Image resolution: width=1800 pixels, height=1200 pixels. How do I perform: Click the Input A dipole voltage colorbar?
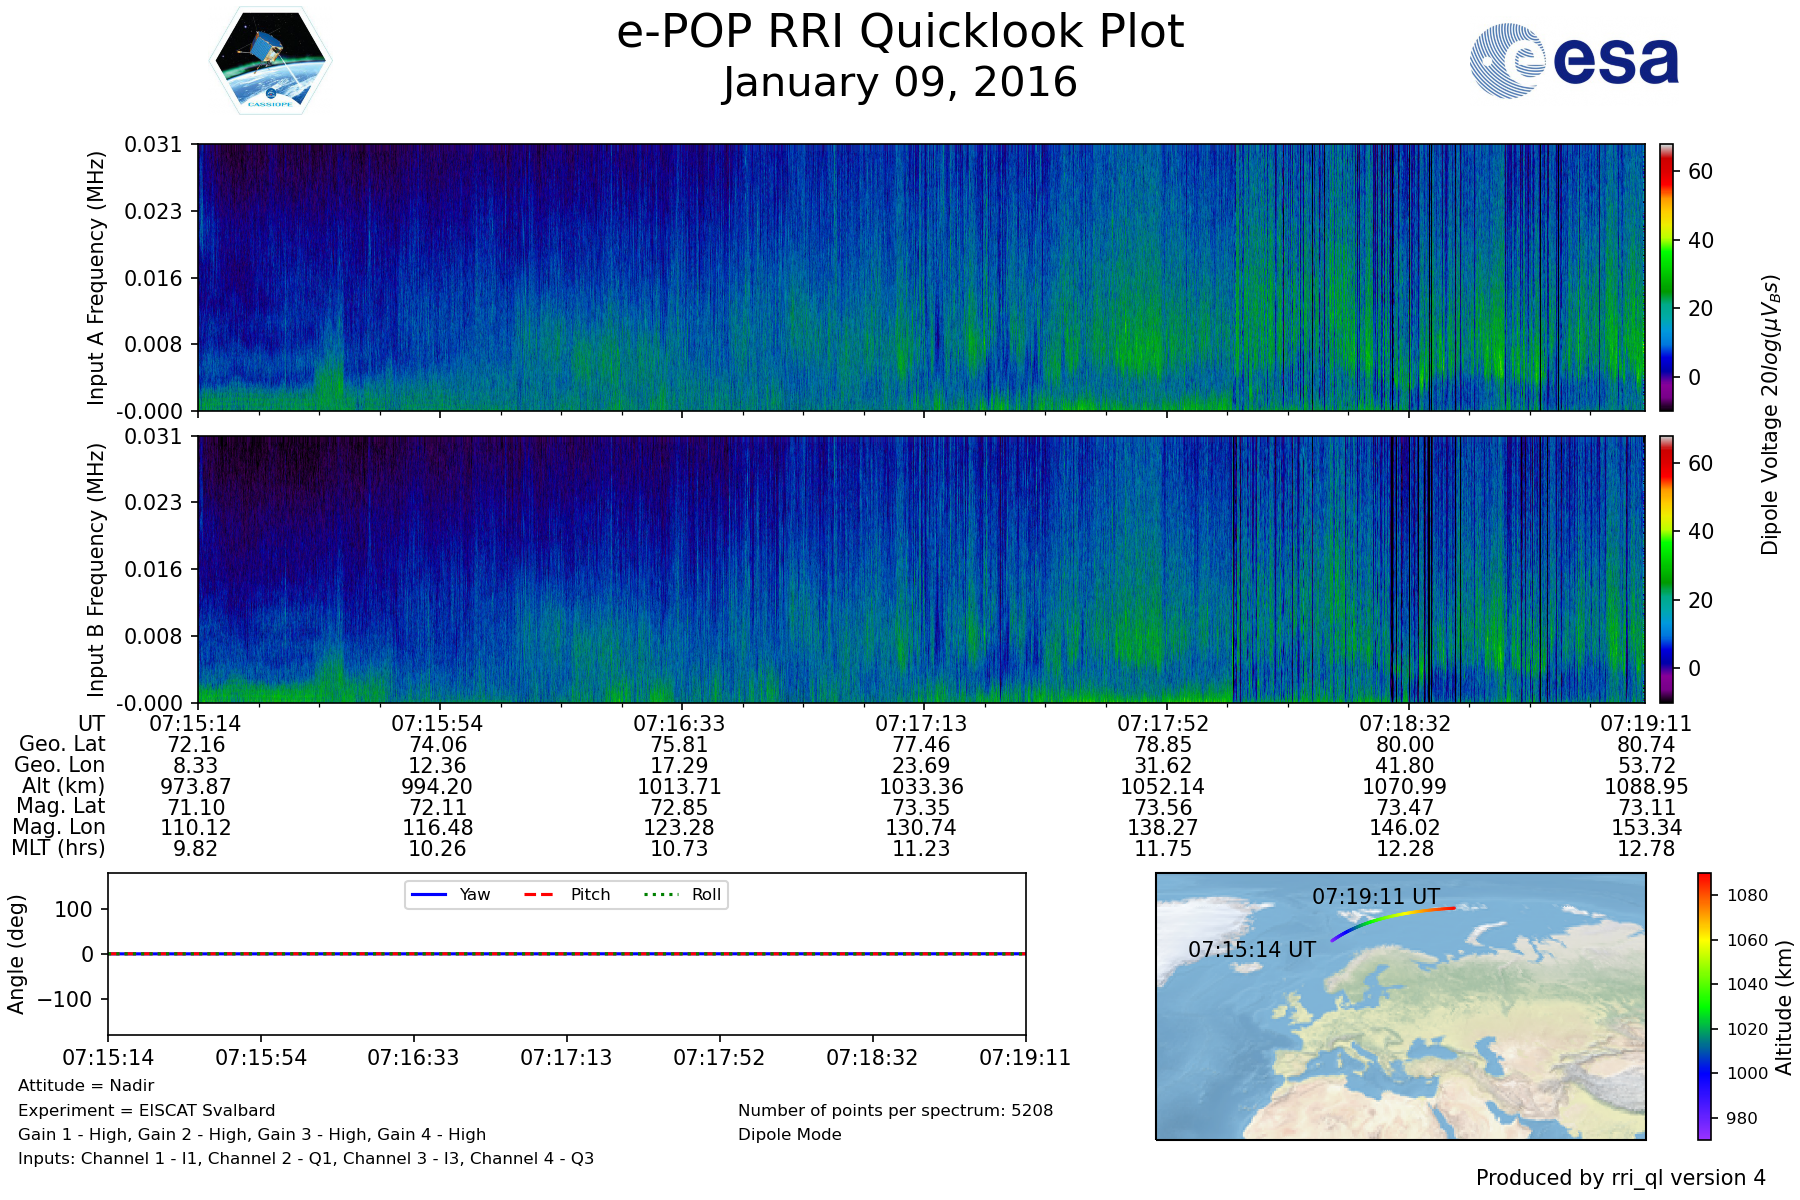click(x=1666, y=277)
